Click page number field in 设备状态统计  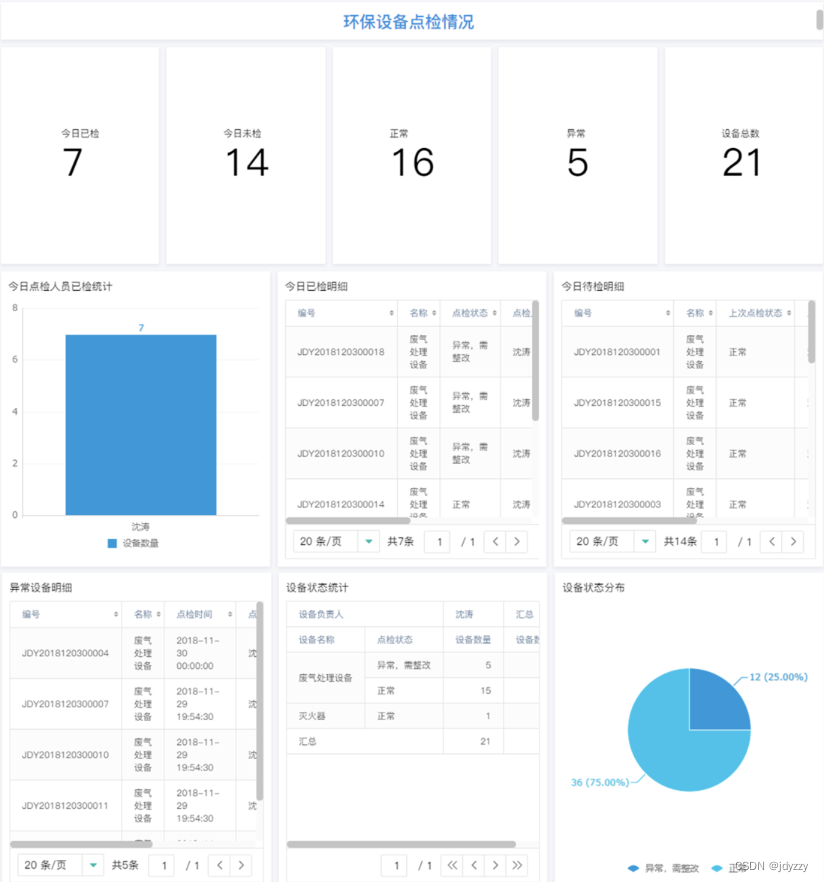click(396, 865)
